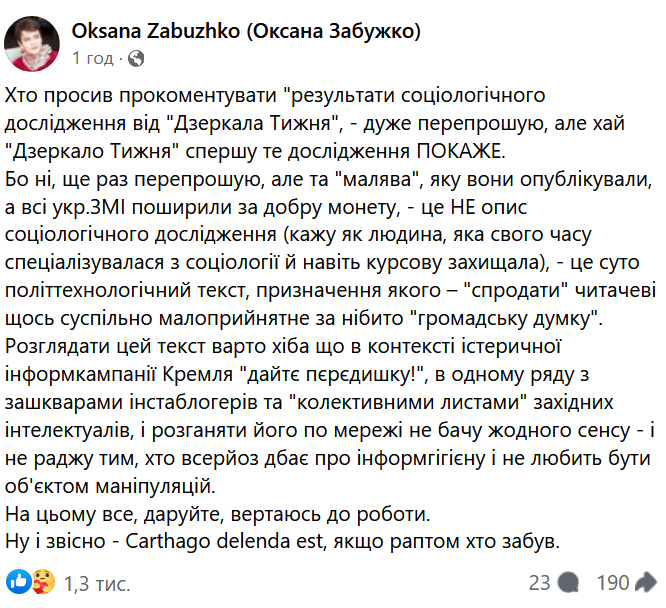Click the blue thumbs-up Like reaction icon
The image size is (666, 608).
pyautogui.click(x=19, y=581)
